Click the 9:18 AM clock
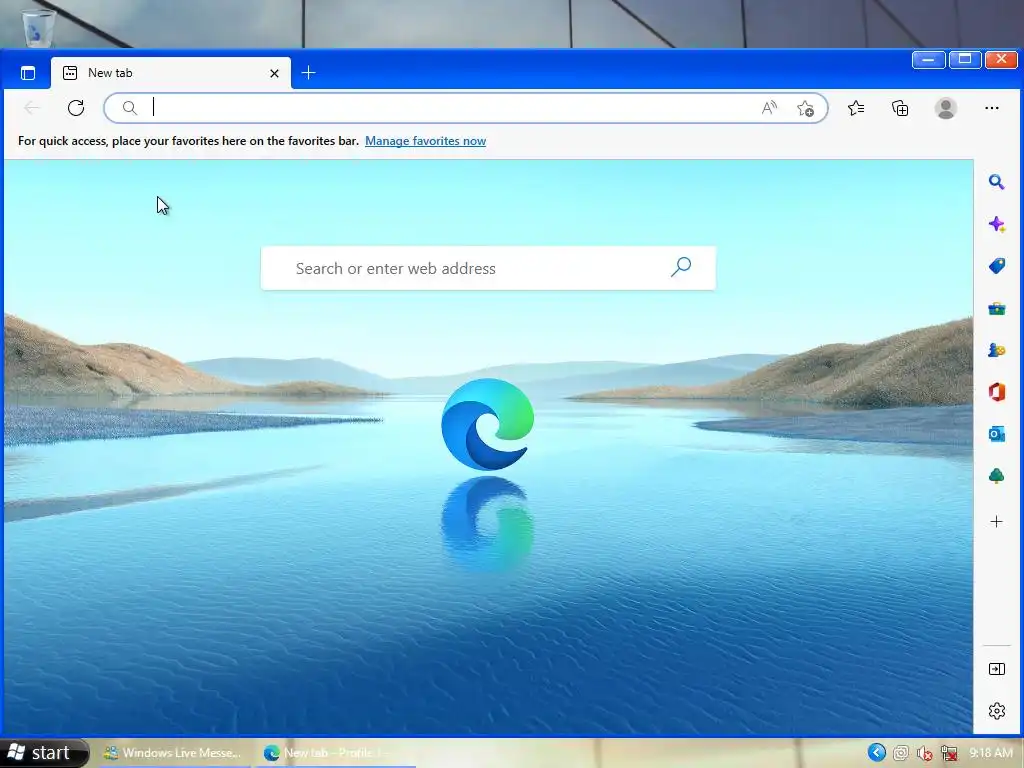The height and width of the screenshot is (768, 1024). point(991,753)
